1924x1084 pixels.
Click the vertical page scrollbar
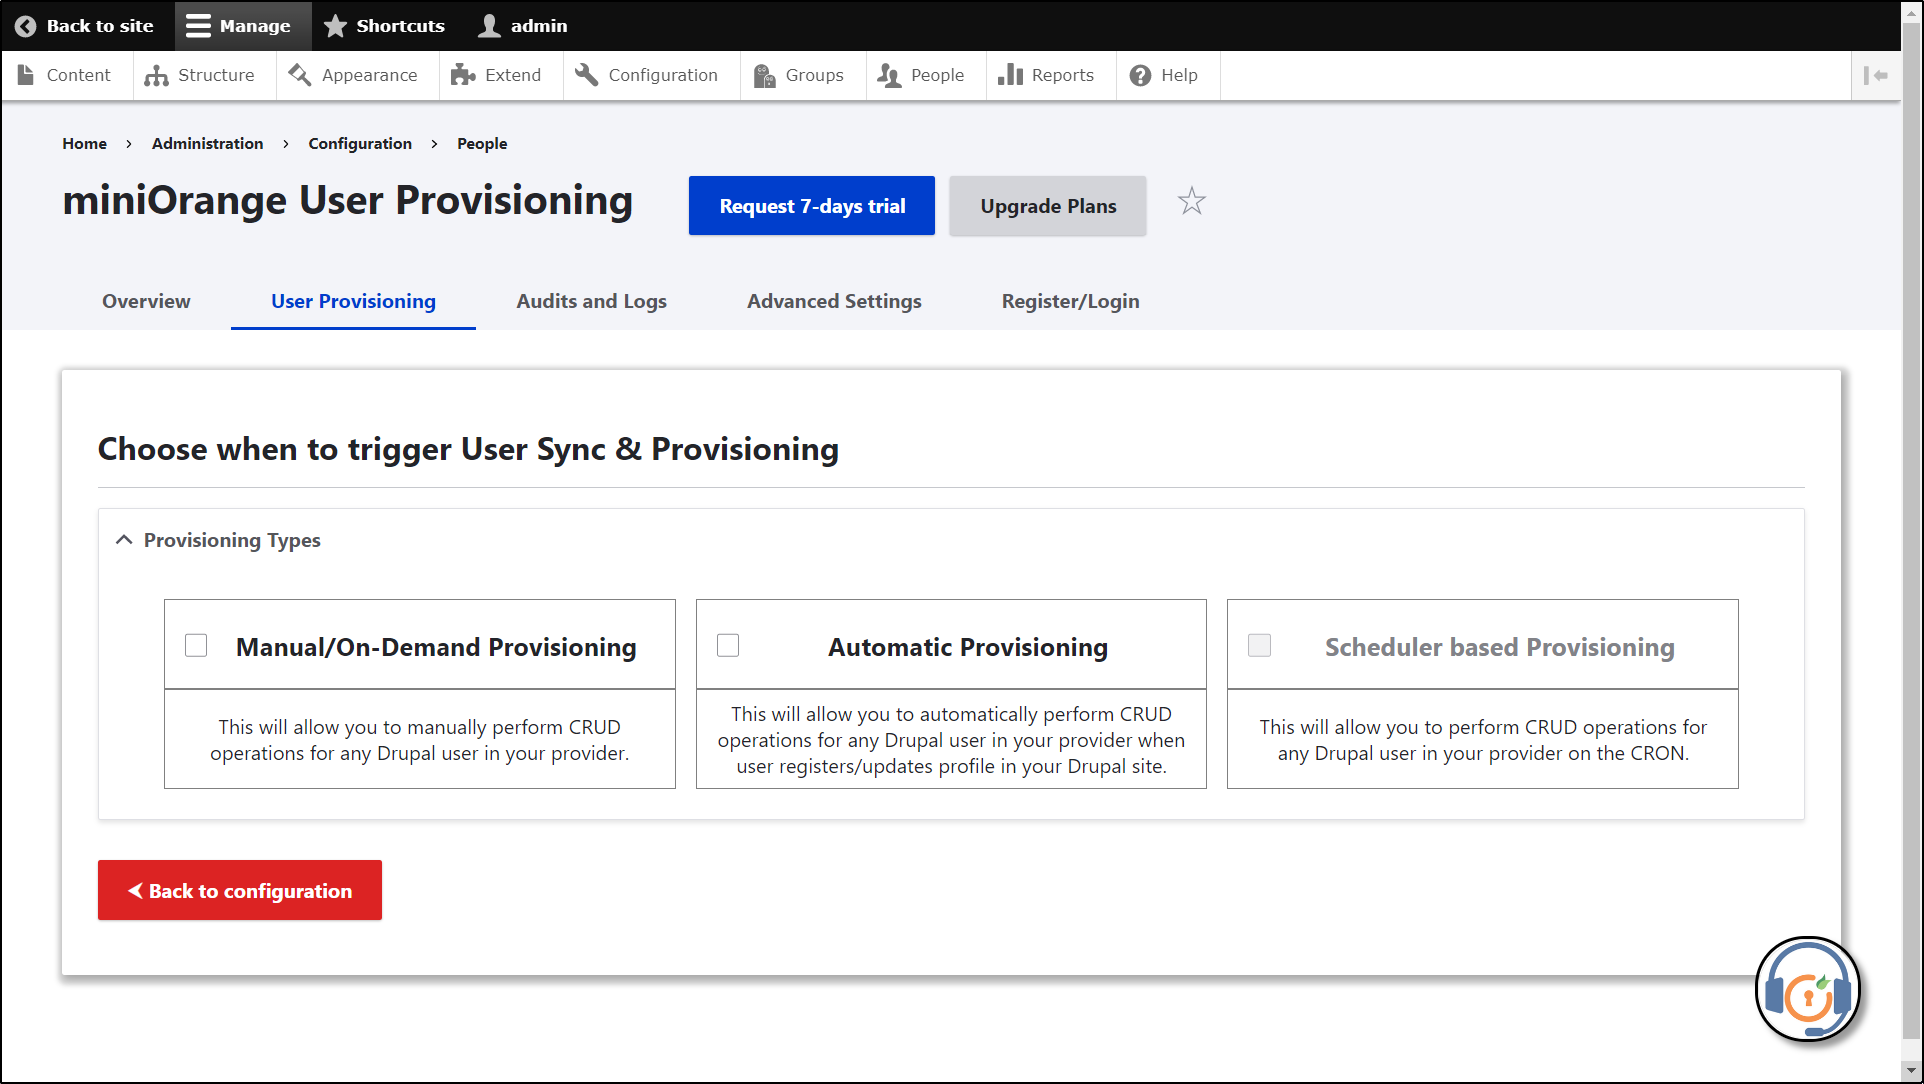pos(1912,530)
